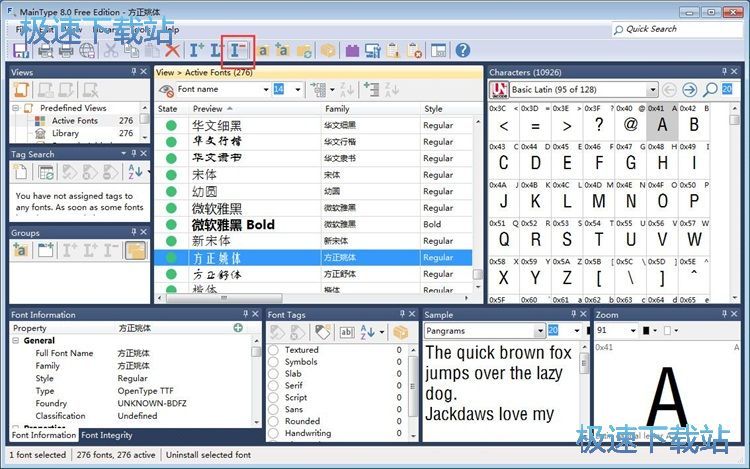Click the new group folder icon in Groups
Viewport: 750px width, 469px height.
tap(45, 250)
